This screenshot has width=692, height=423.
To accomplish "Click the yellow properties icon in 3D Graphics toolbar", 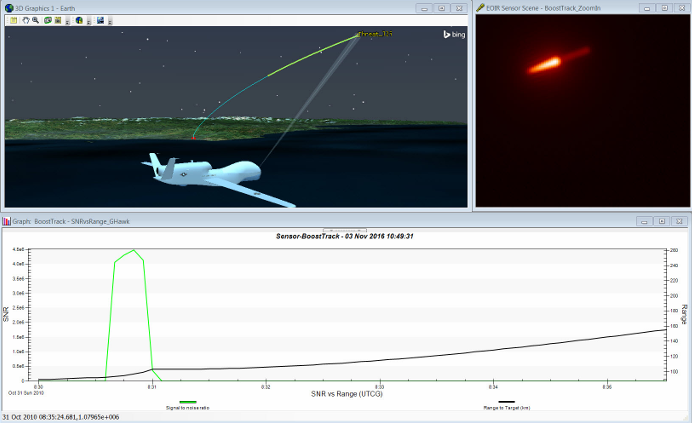I will point(14,20).
